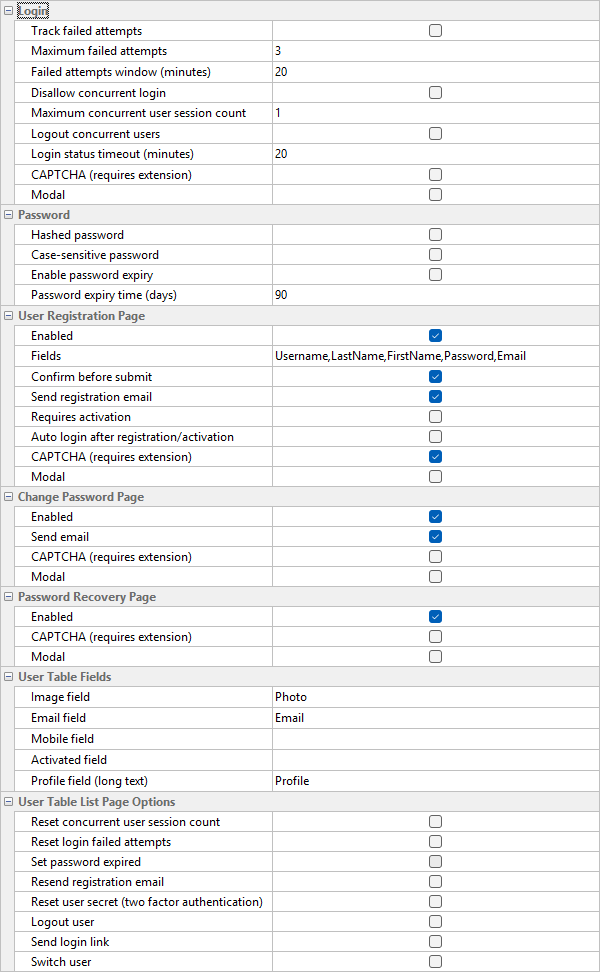600x976 pixels.
Task: Collapse the Password section
Action: 9,215
